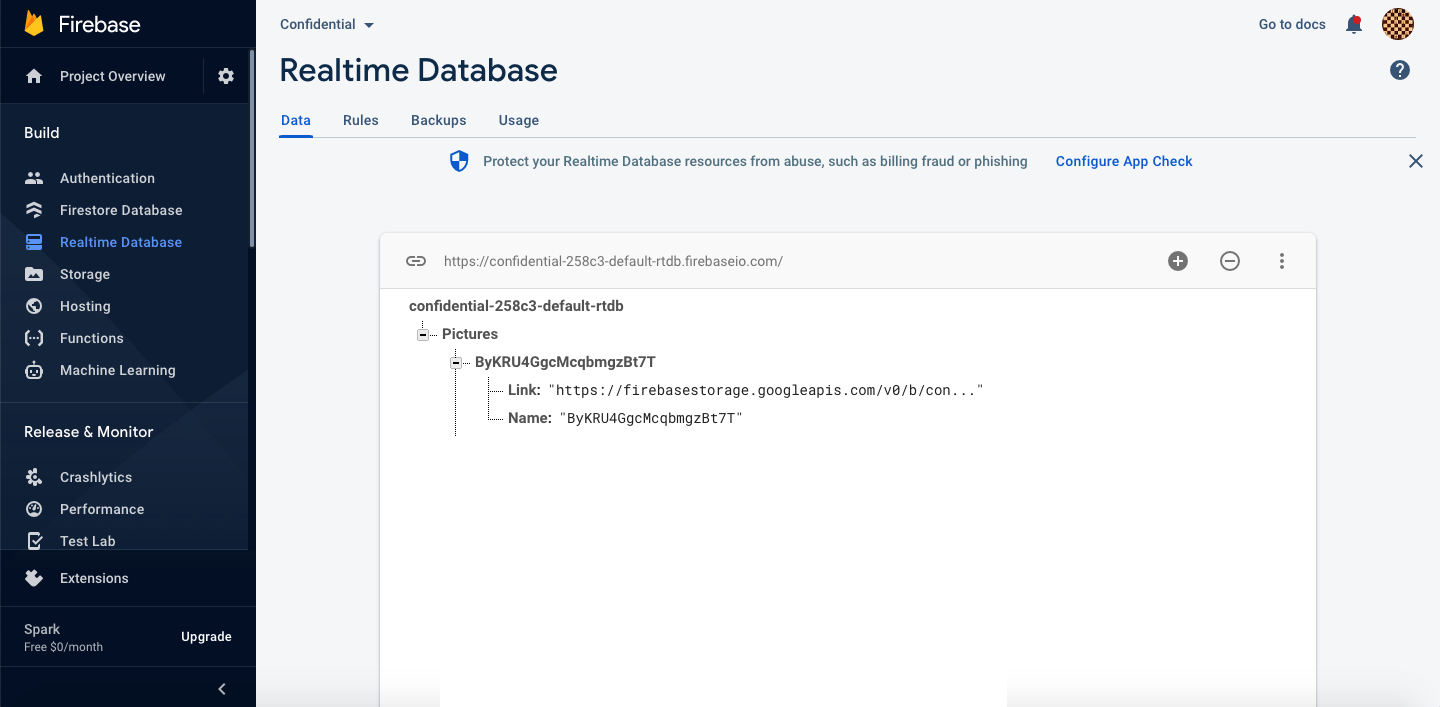
Task: Click the Firestore Database icon
Action: [34, 210]
